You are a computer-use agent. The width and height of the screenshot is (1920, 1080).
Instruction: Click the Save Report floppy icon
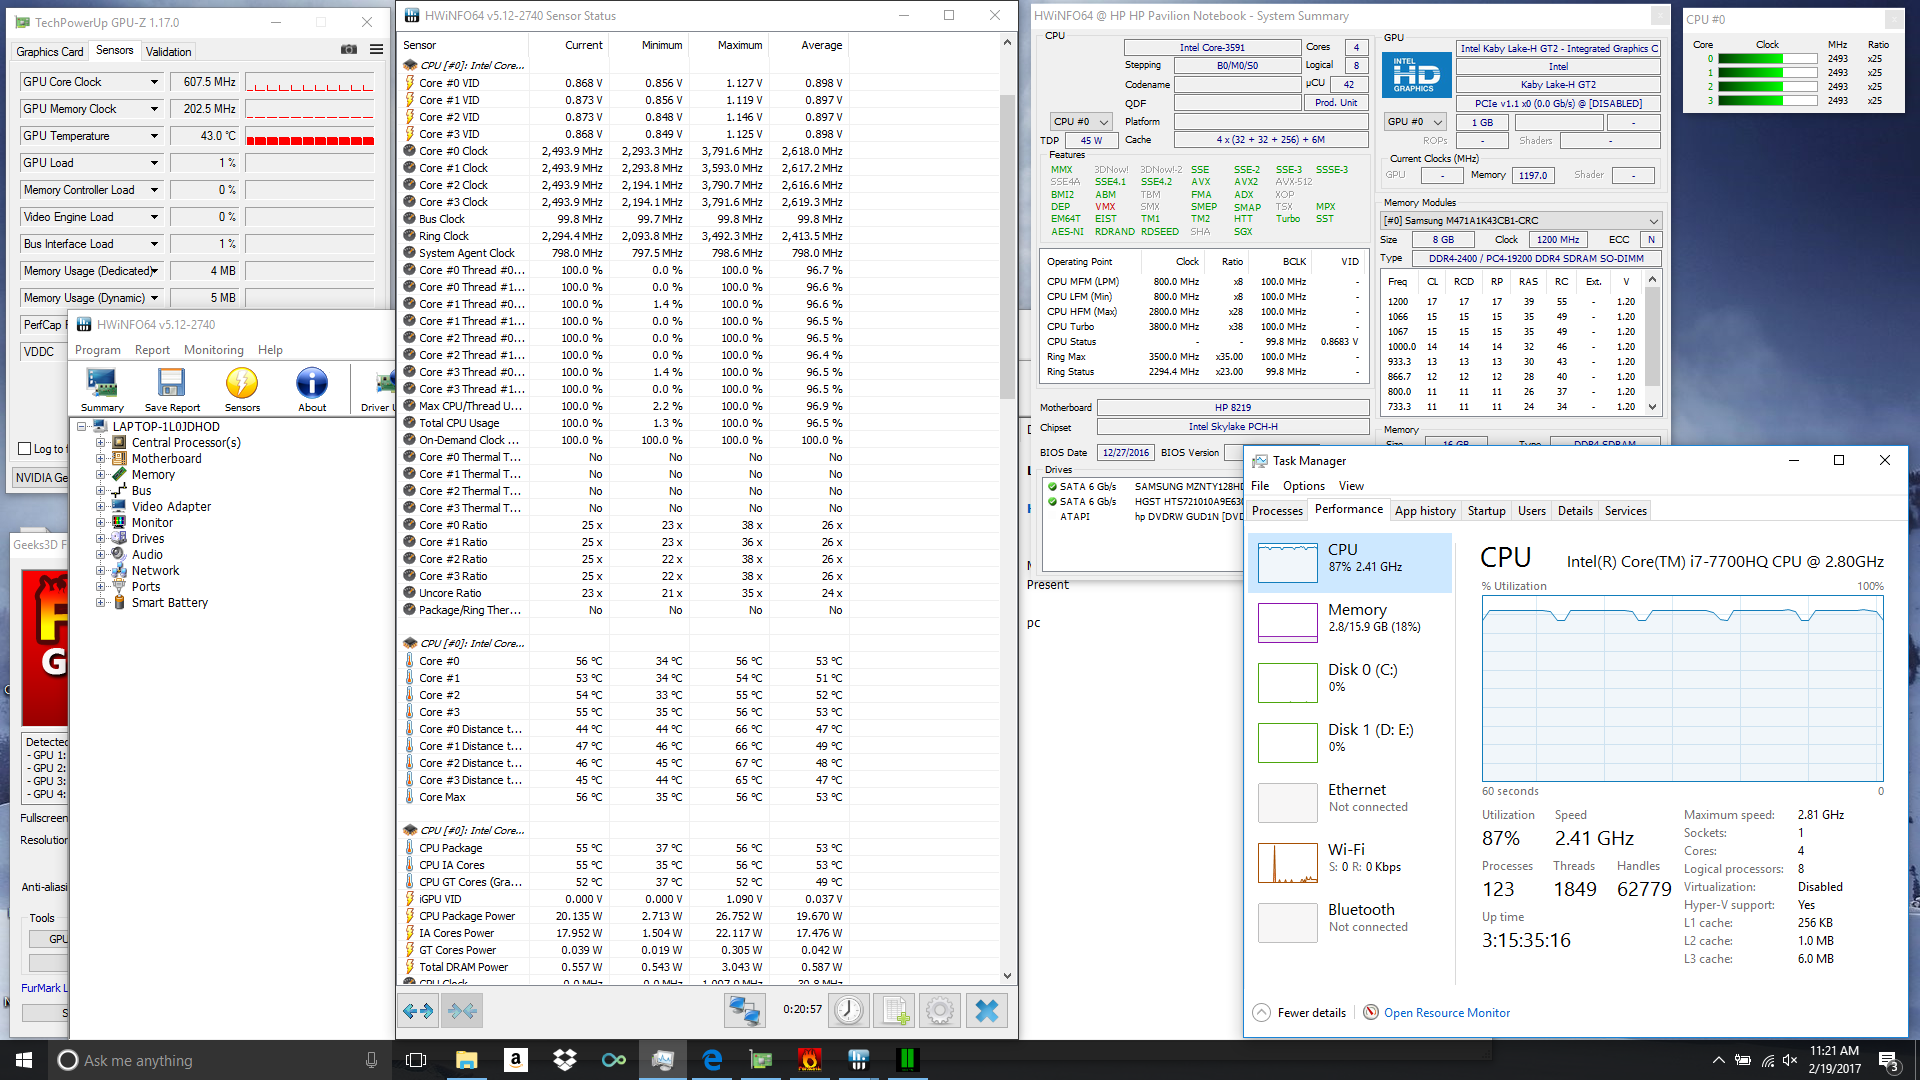[172, 390]
